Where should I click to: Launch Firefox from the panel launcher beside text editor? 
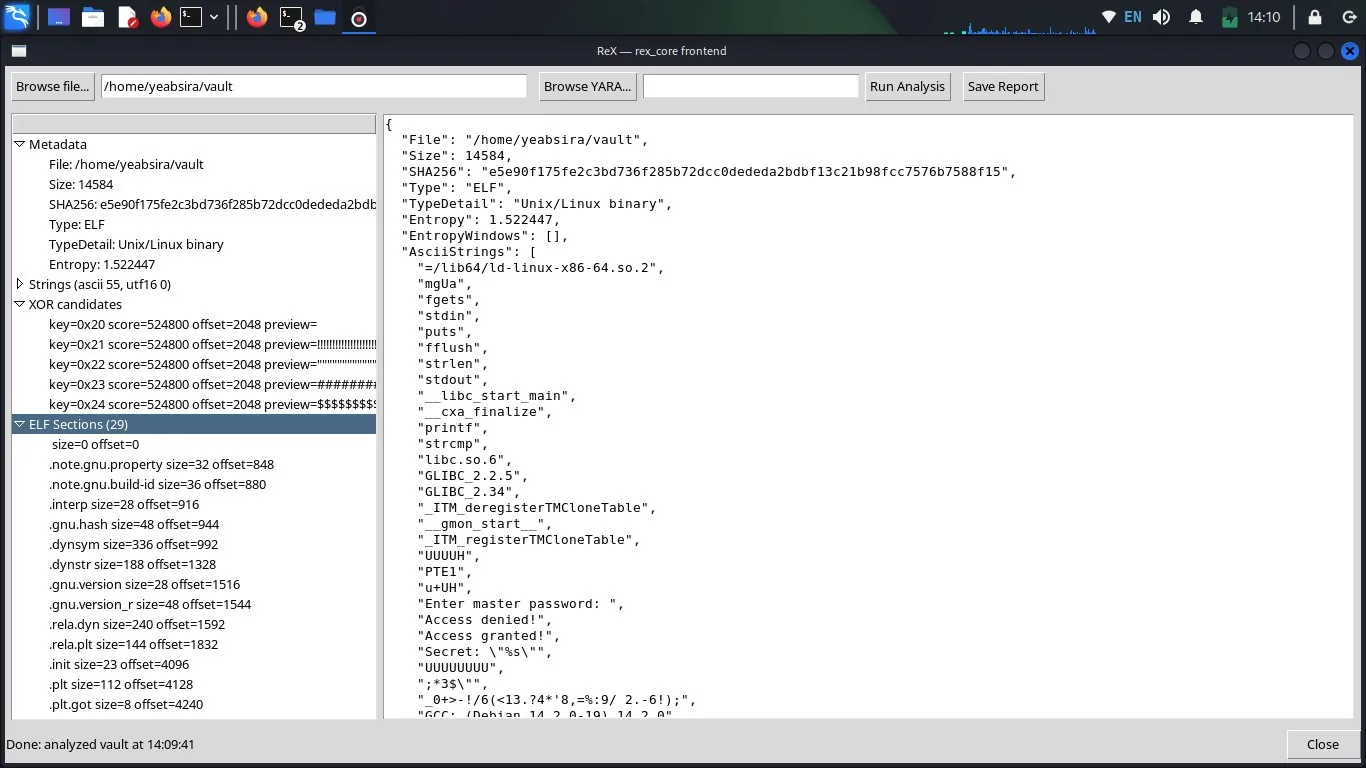(x=161, y=17)
